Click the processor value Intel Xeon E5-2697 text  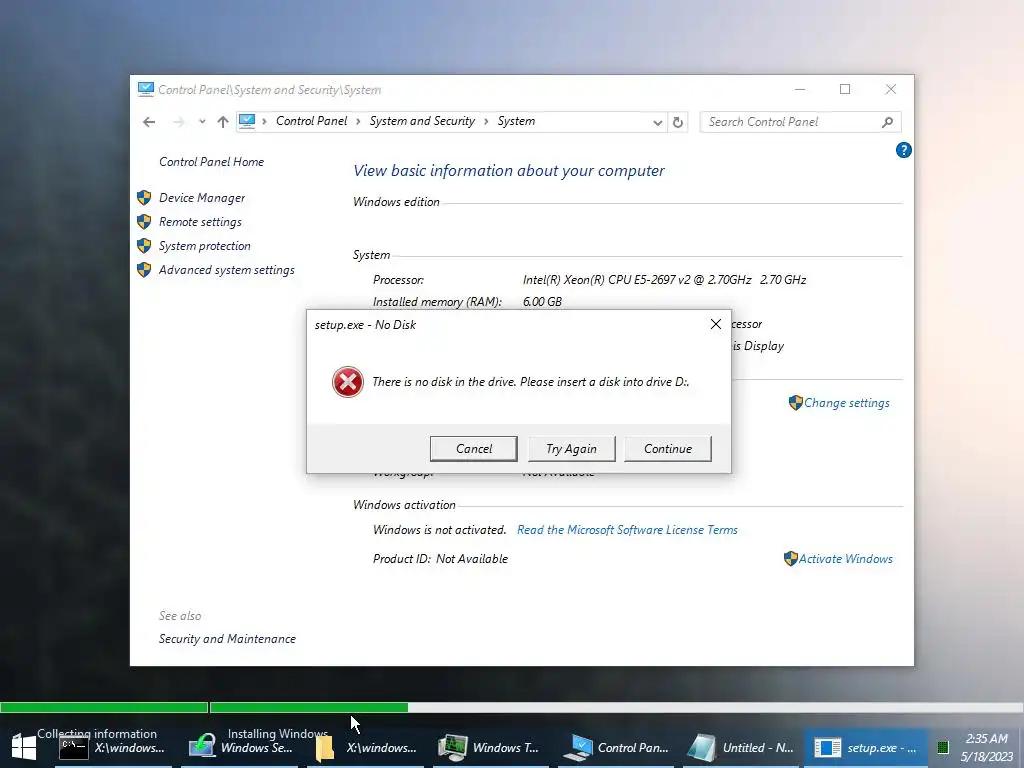[664, 280]
